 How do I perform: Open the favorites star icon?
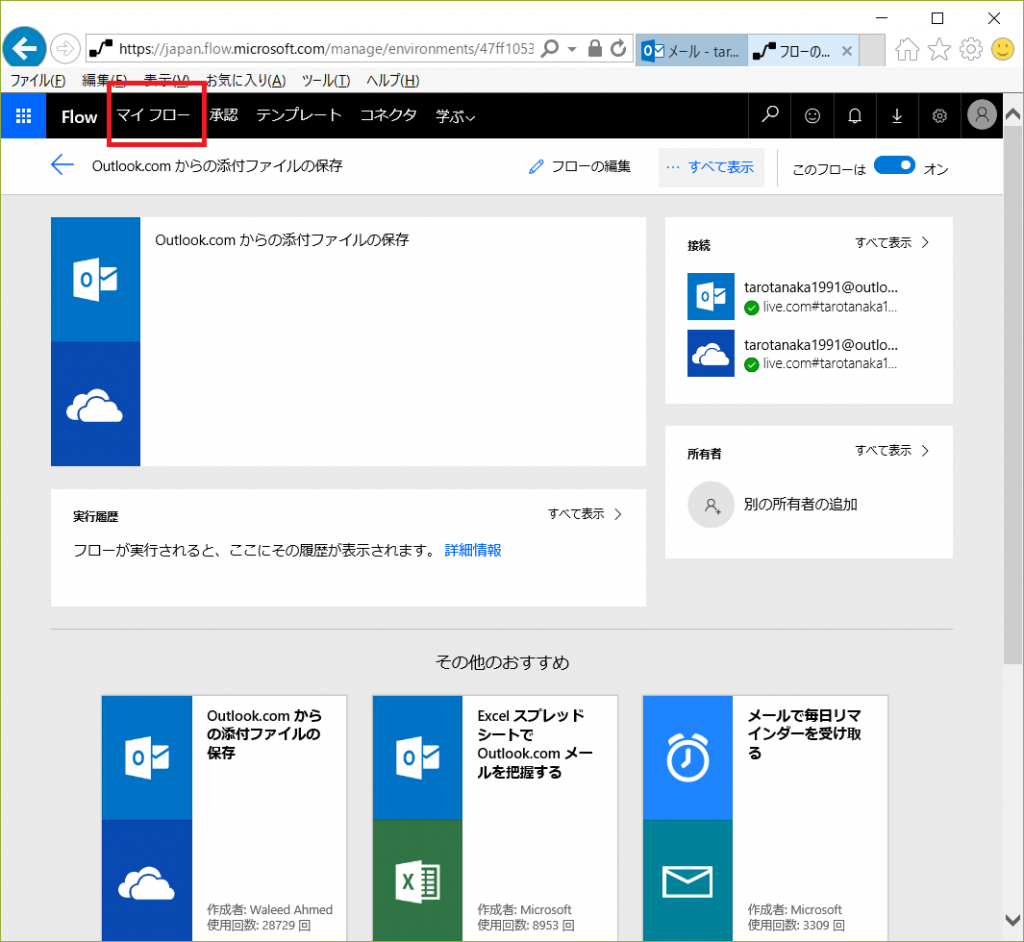coord(939,49)
